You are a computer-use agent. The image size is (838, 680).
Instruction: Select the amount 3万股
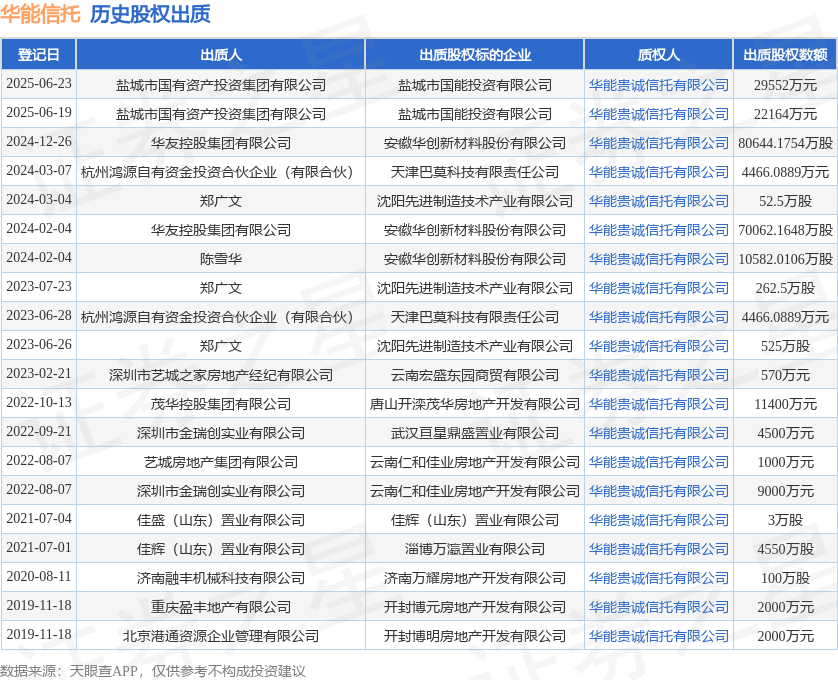tap(785, 520)
